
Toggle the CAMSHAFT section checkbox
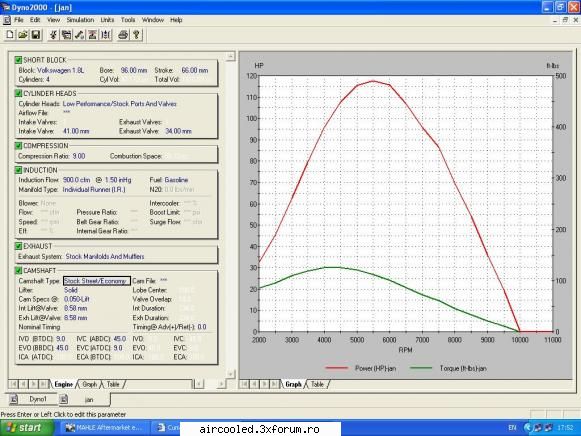pyautogui.click(x=18, y=270)
